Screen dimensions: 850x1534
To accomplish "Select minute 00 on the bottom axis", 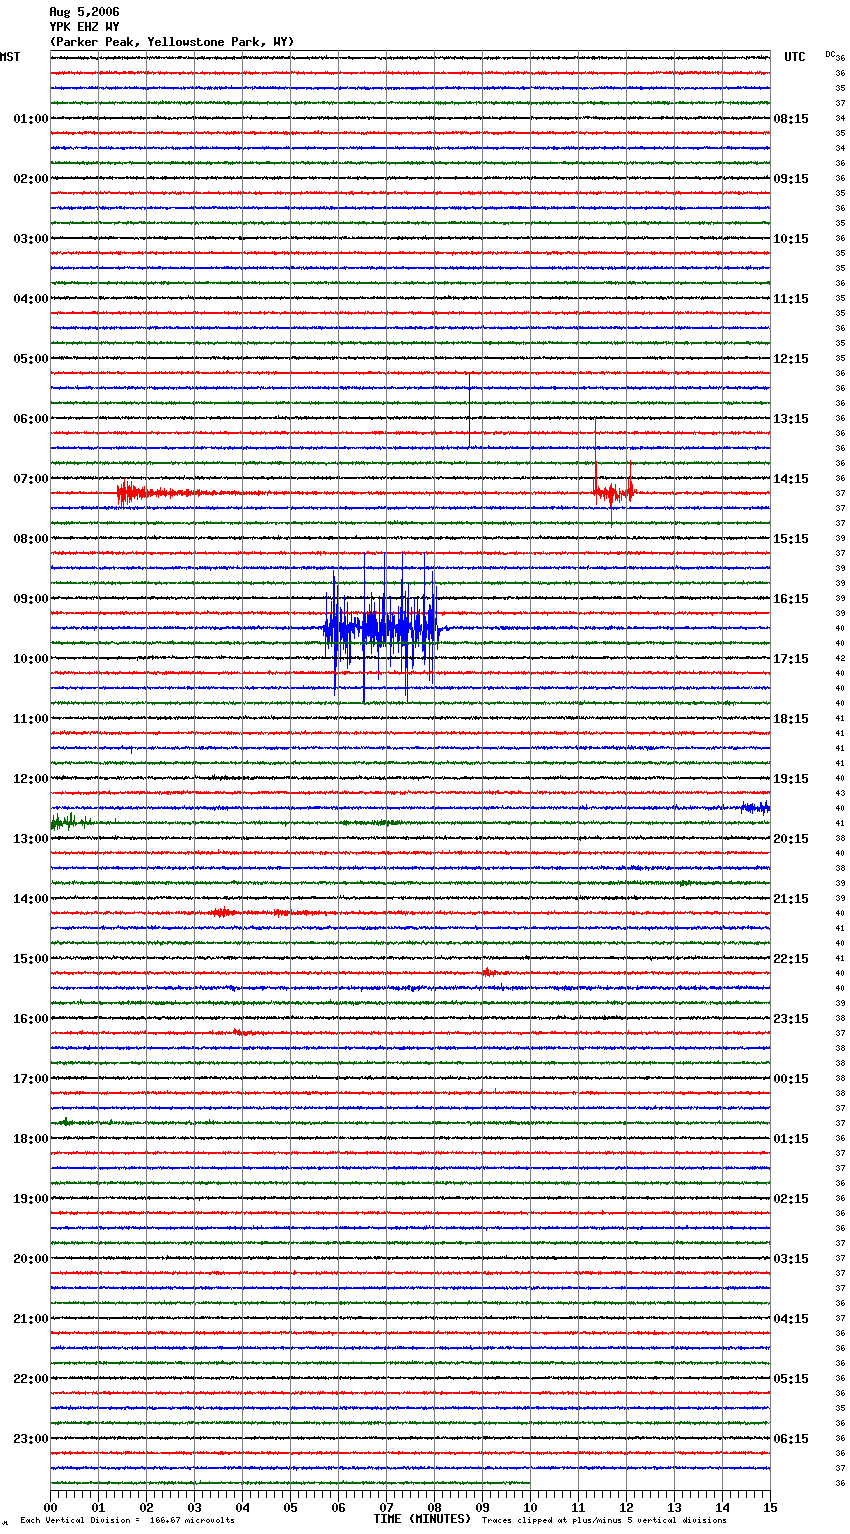I will [50, 1506].
